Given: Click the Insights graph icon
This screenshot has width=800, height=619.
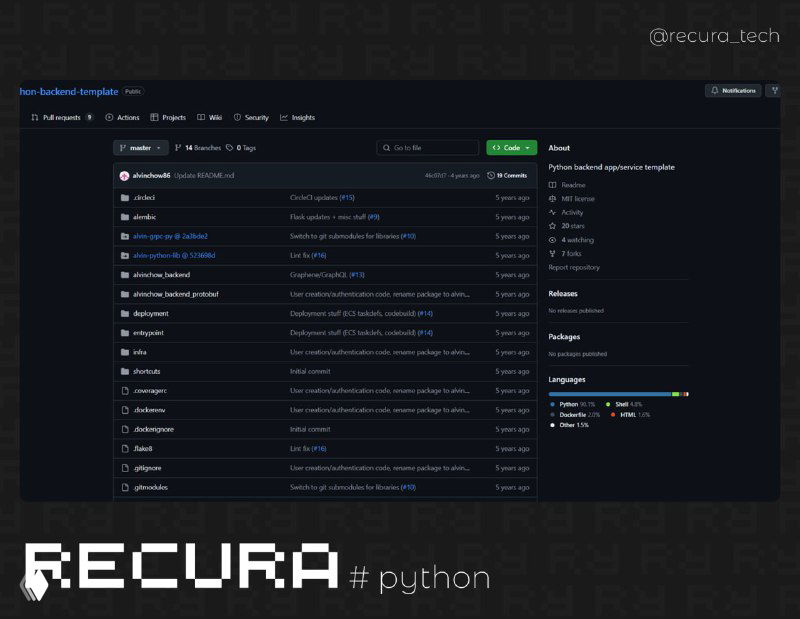Looking at the screenshot, I should click(282, 117).
